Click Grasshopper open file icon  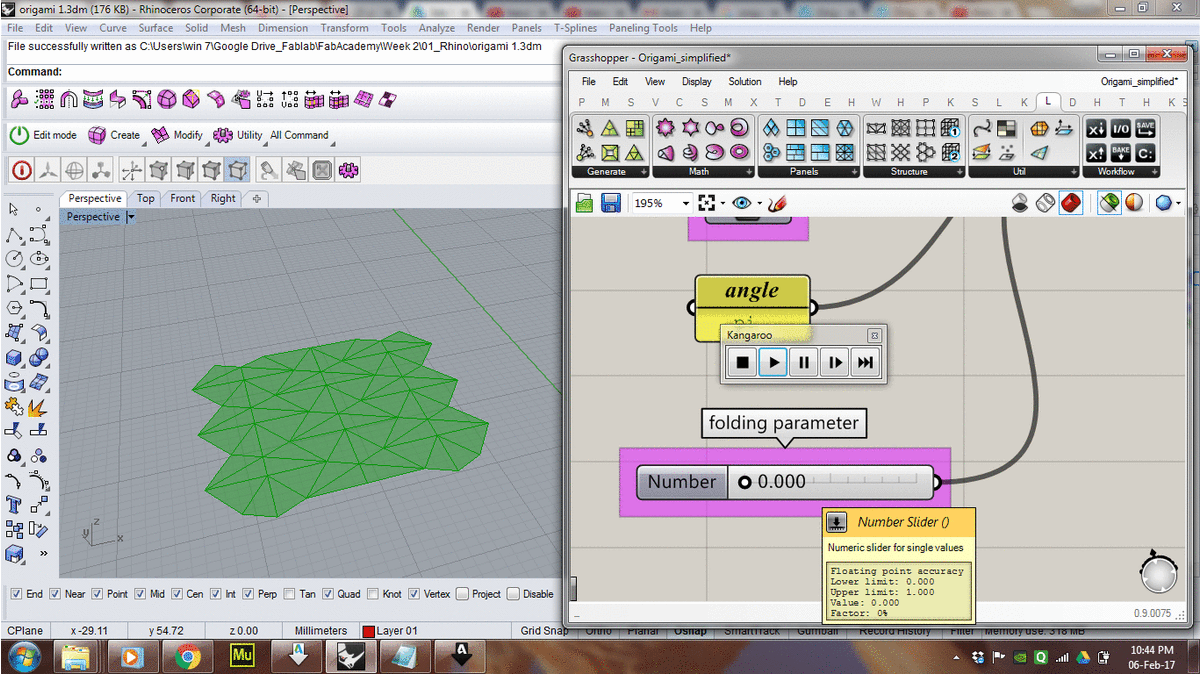coord(585,203)
